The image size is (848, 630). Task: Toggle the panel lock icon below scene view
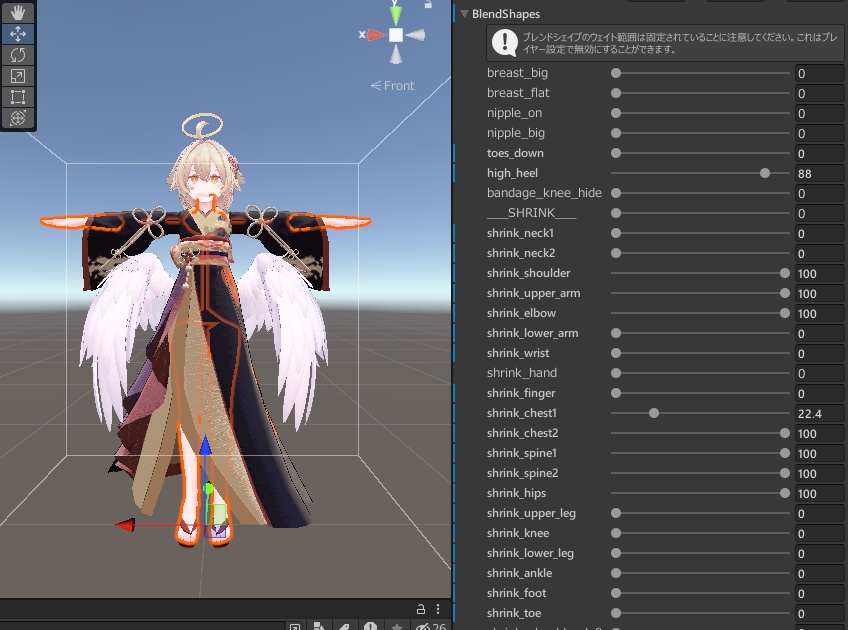(421, 609)
